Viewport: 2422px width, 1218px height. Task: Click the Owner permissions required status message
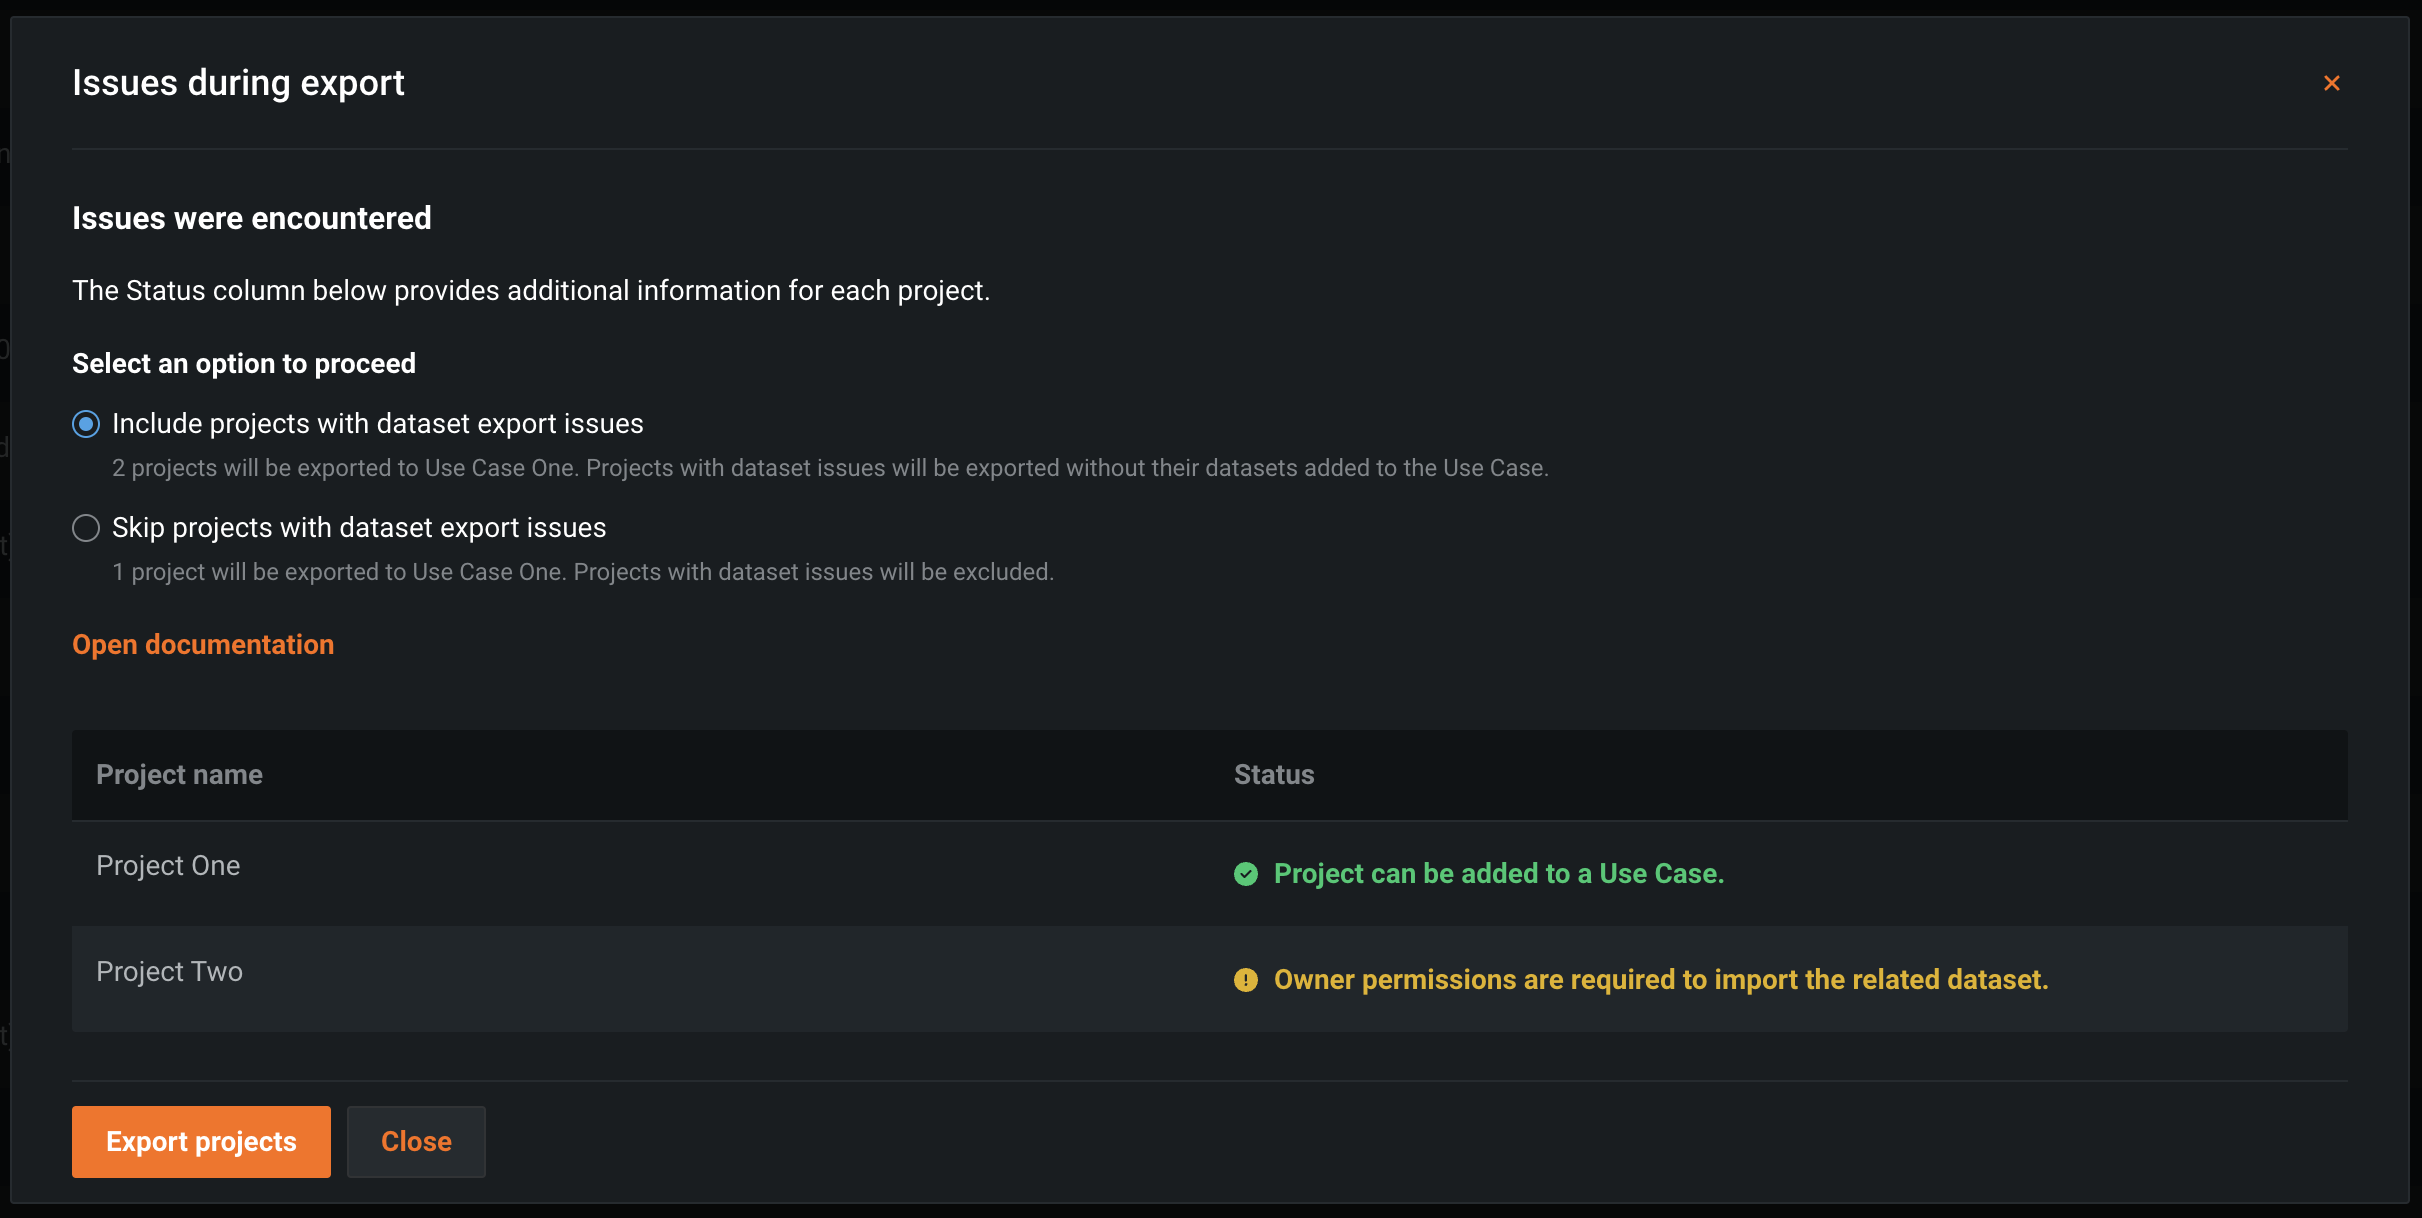(x=1660, y=980)
